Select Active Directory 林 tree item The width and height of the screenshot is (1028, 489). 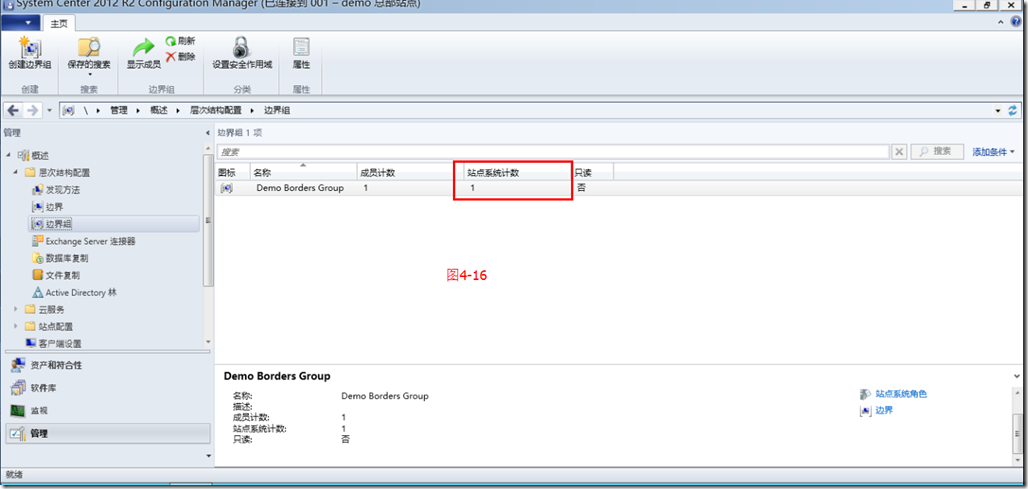pos(75,292)
